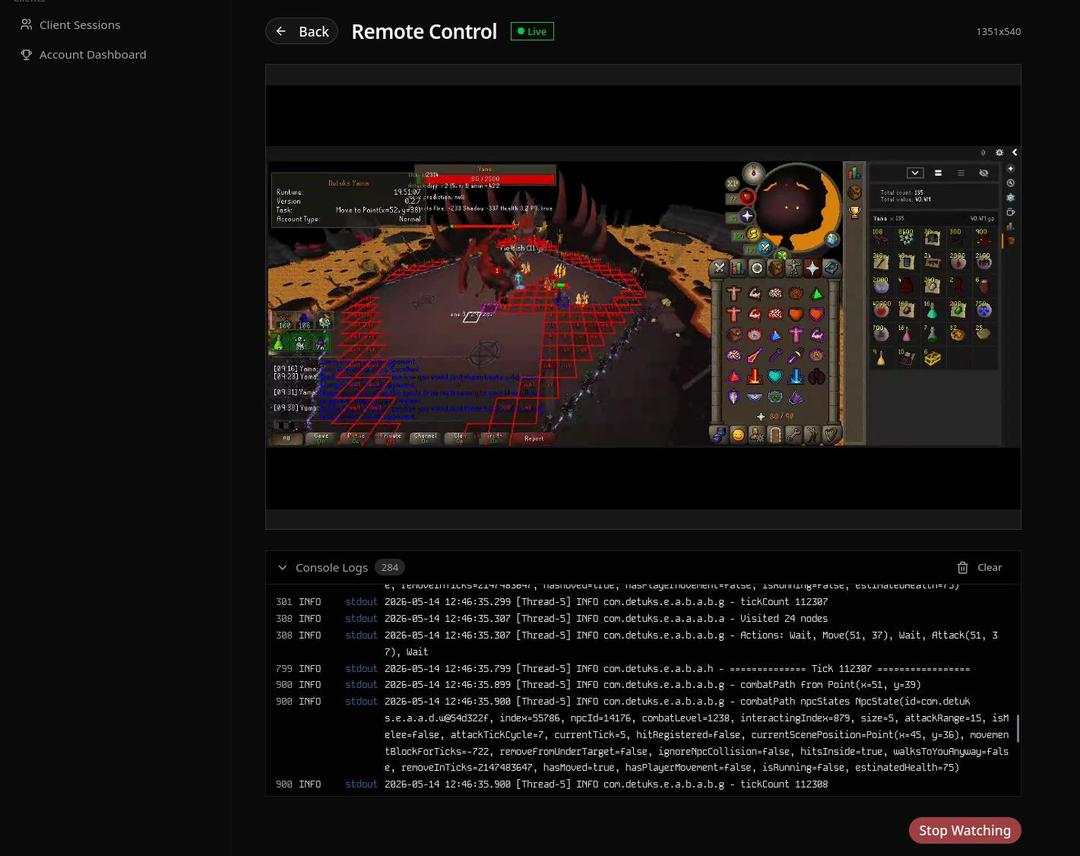Click the circular minimap
The image size is (1080, 856).
click(x=797, y=207)
